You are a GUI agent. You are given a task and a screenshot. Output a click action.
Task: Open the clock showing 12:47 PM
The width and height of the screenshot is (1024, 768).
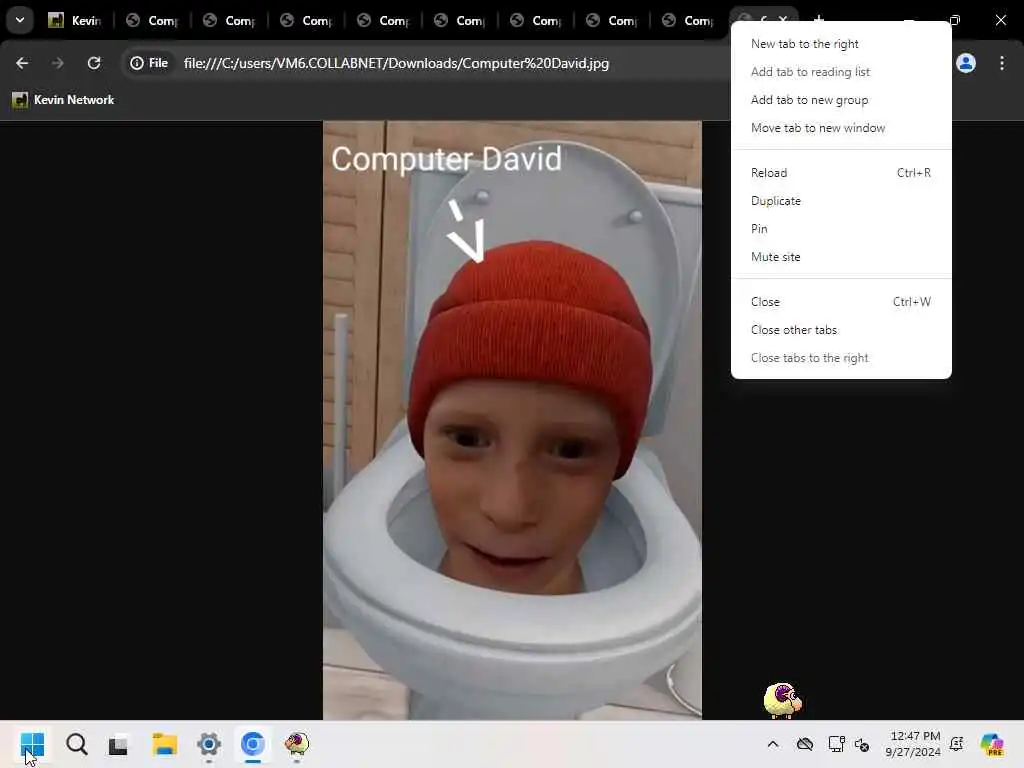tap(913, 744)
